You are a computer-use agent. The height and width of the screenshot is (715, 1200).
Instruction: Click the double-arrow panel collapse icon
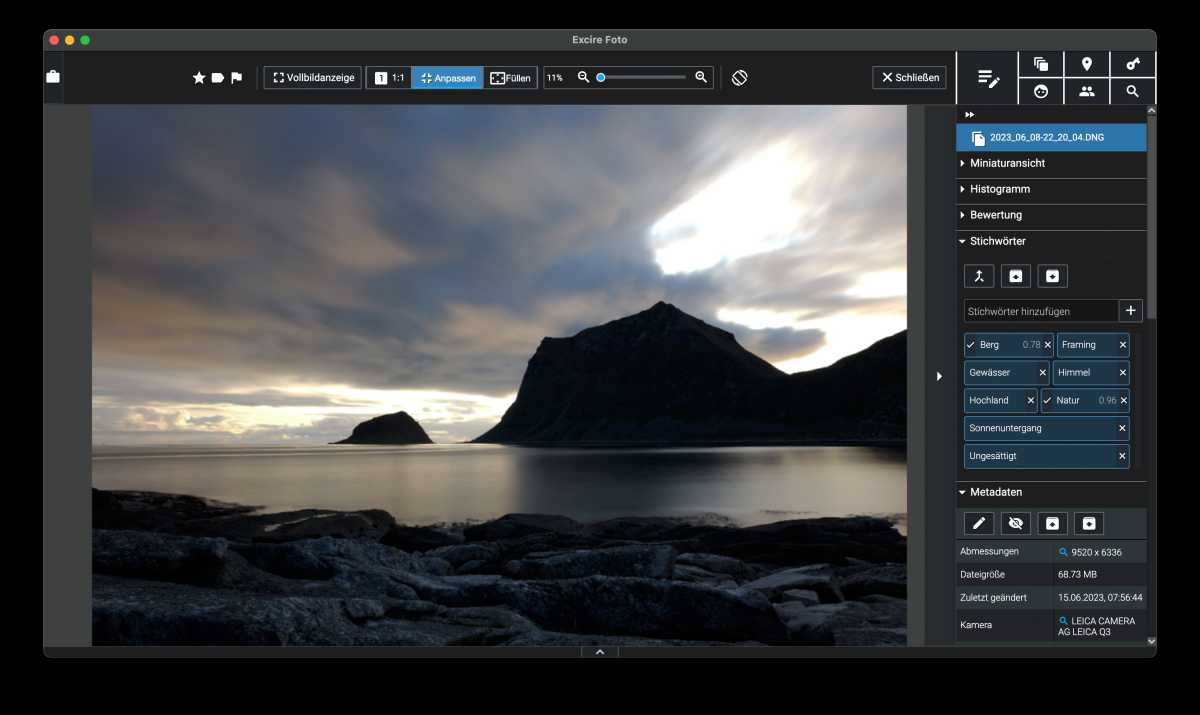click(x=969, y=115)
